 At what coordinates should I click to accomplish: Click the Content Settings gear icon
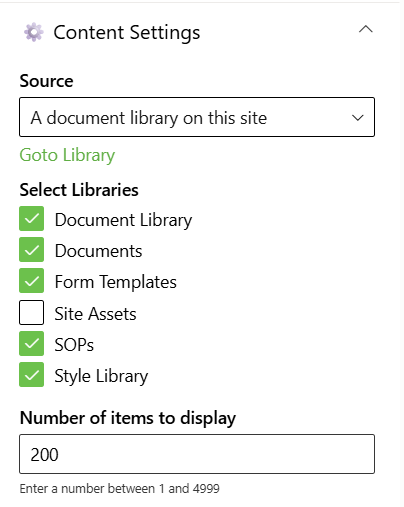(x=34, y=32)
